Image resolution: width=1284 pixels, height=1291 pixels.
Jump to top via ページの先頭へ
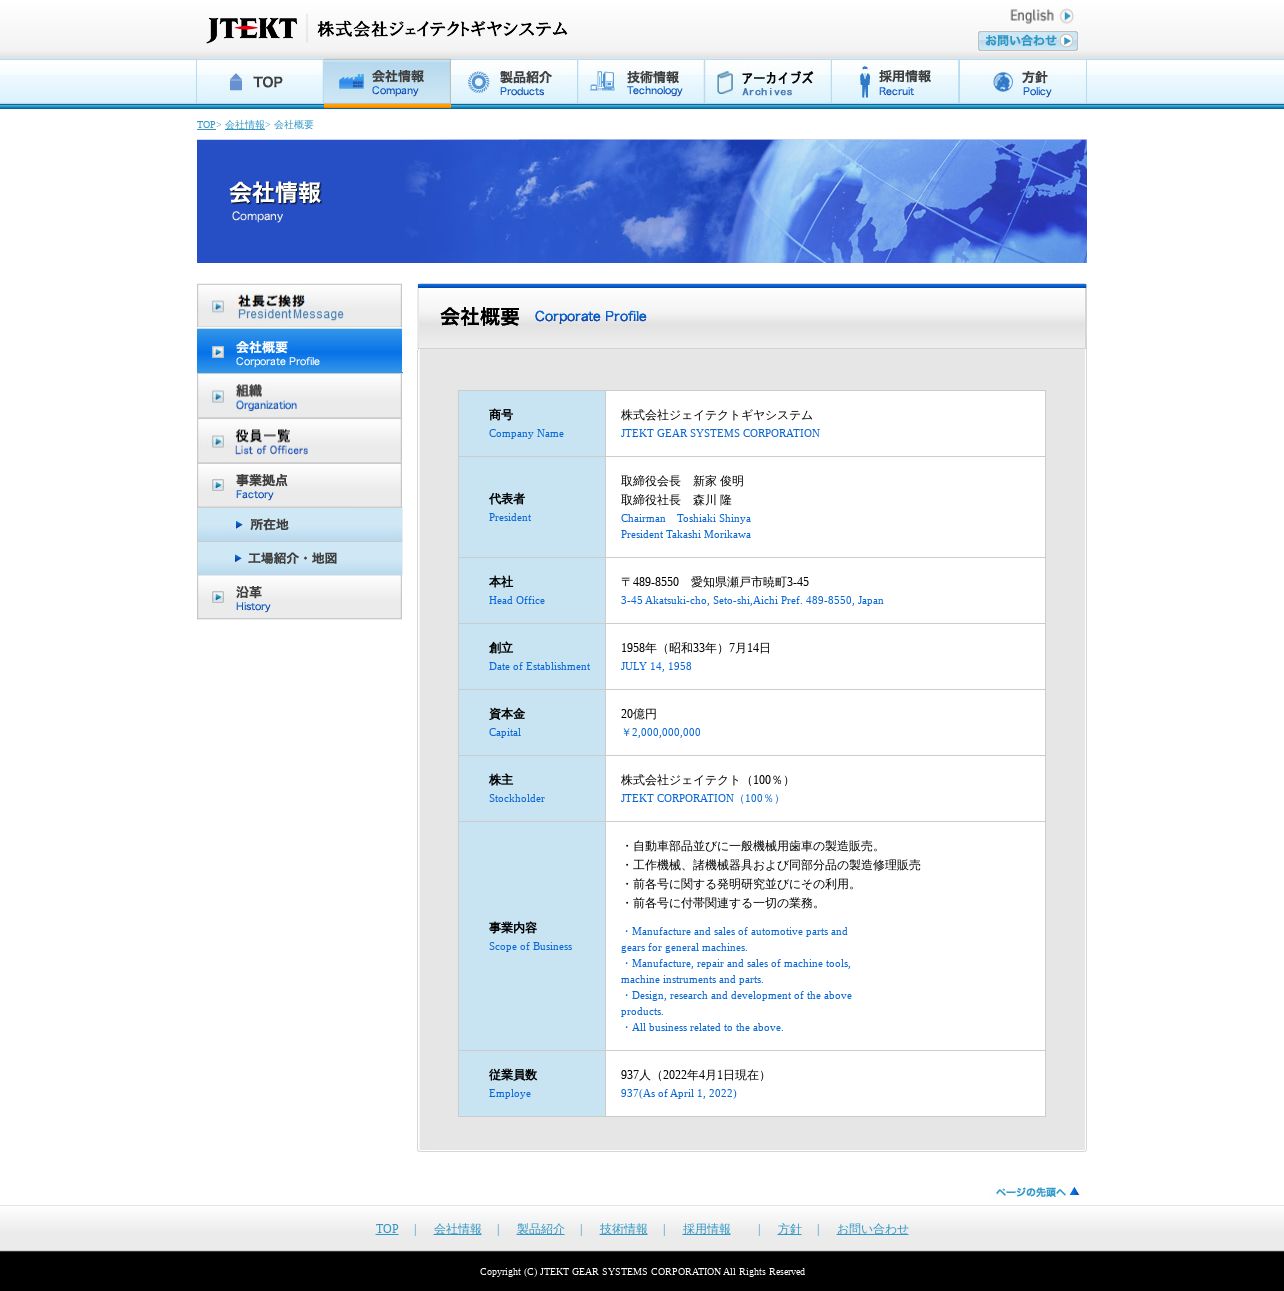(x=1038, y=1191)
